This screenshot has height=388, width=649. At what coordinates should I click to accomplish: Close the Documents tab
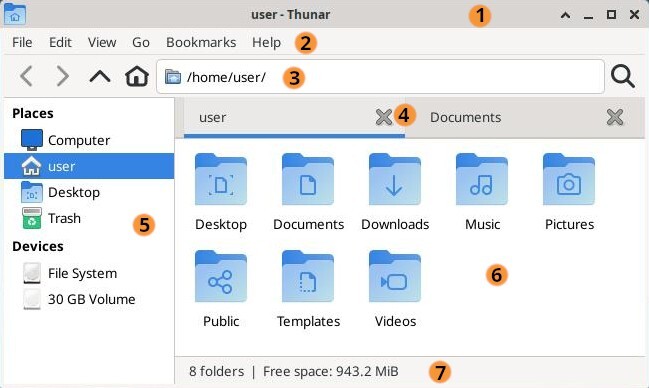pos(615,117)
